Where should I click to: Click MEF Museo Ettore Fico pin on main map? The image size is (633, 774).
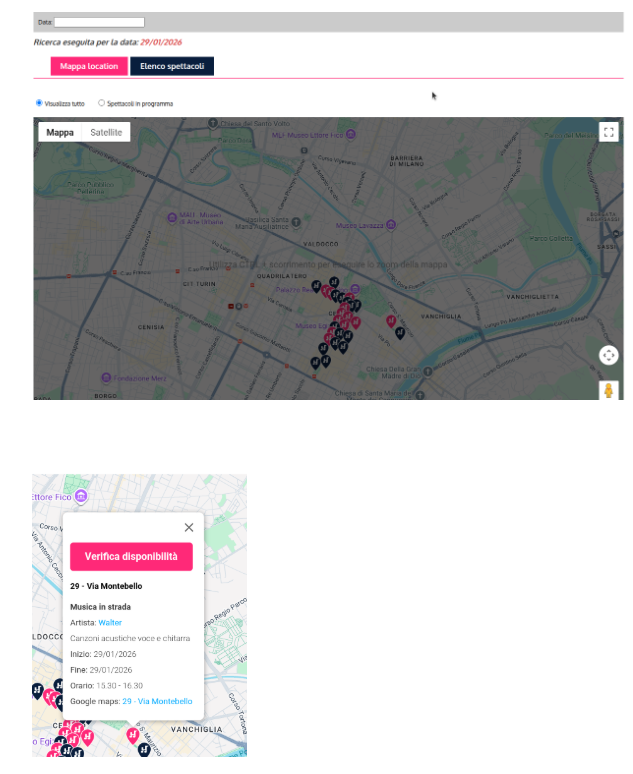coord(350,134)
